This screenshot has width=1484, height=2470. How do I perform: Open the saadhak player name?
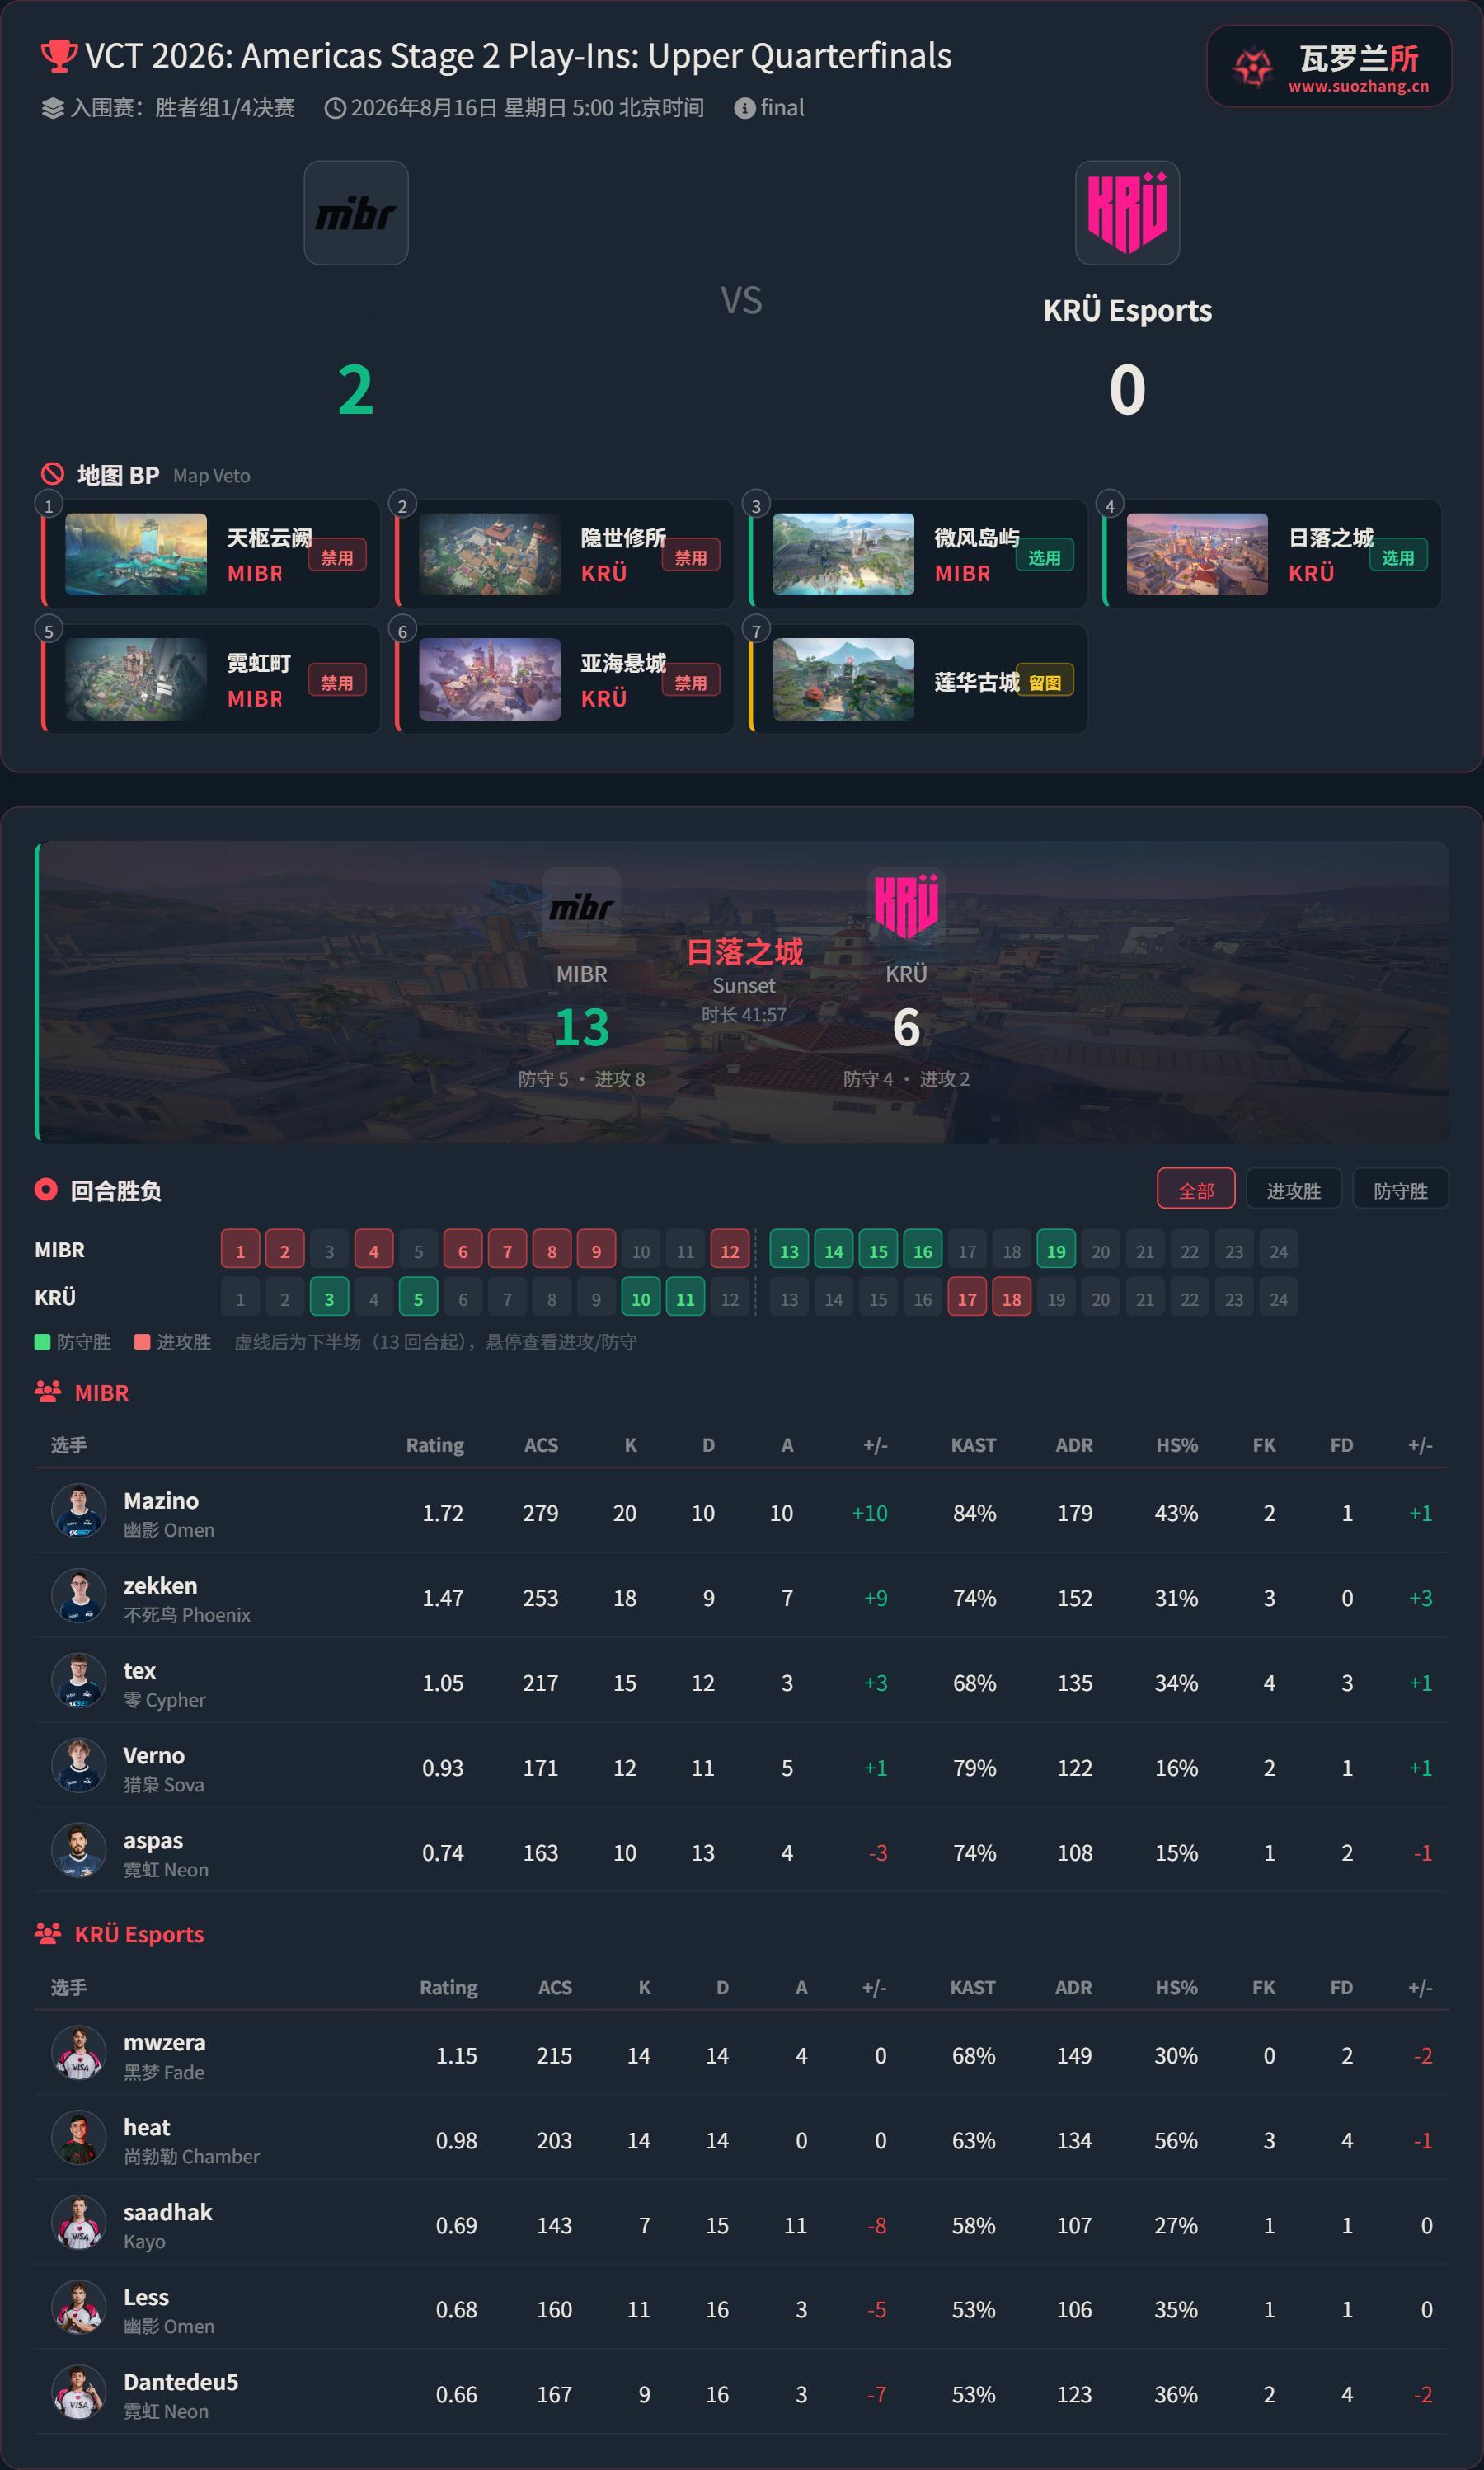tap(168, 2212)
